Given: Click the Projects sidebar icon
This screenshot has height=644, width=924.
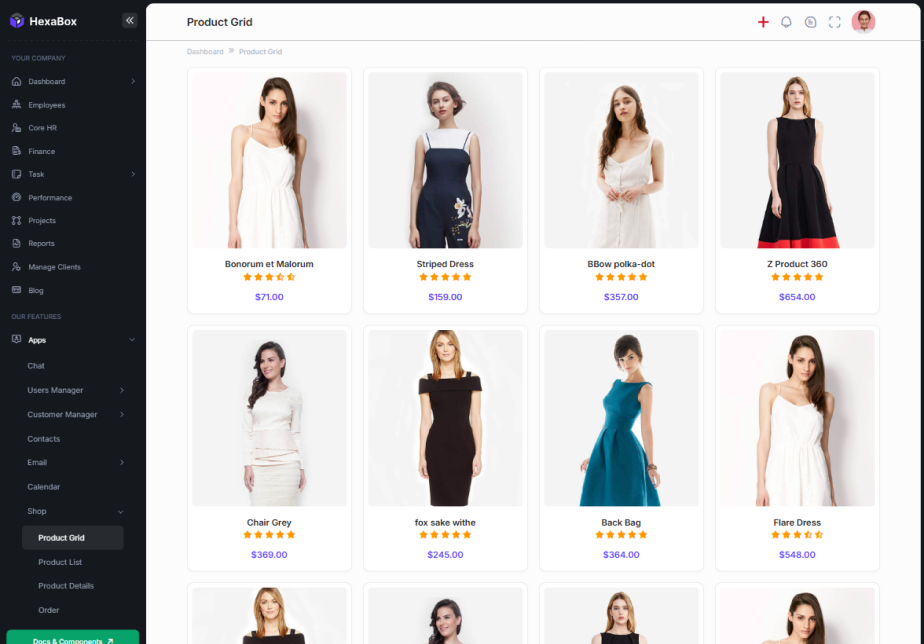Looking at the screenshot, I should click(17, 220).
